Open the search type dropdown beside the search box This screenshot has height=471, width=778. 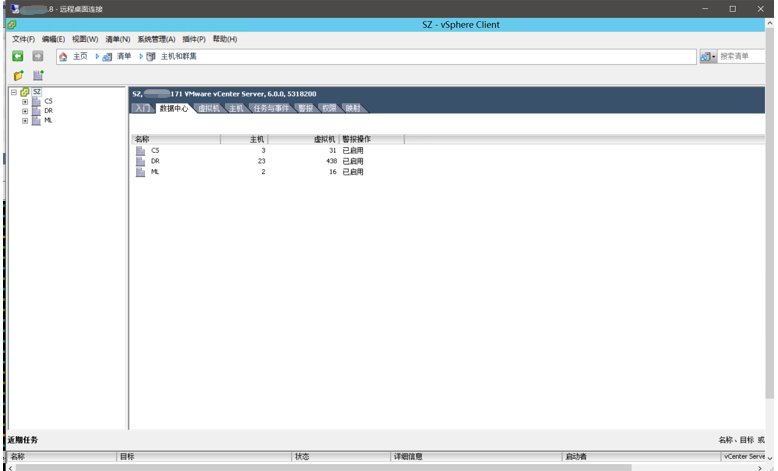click(708, 57)
